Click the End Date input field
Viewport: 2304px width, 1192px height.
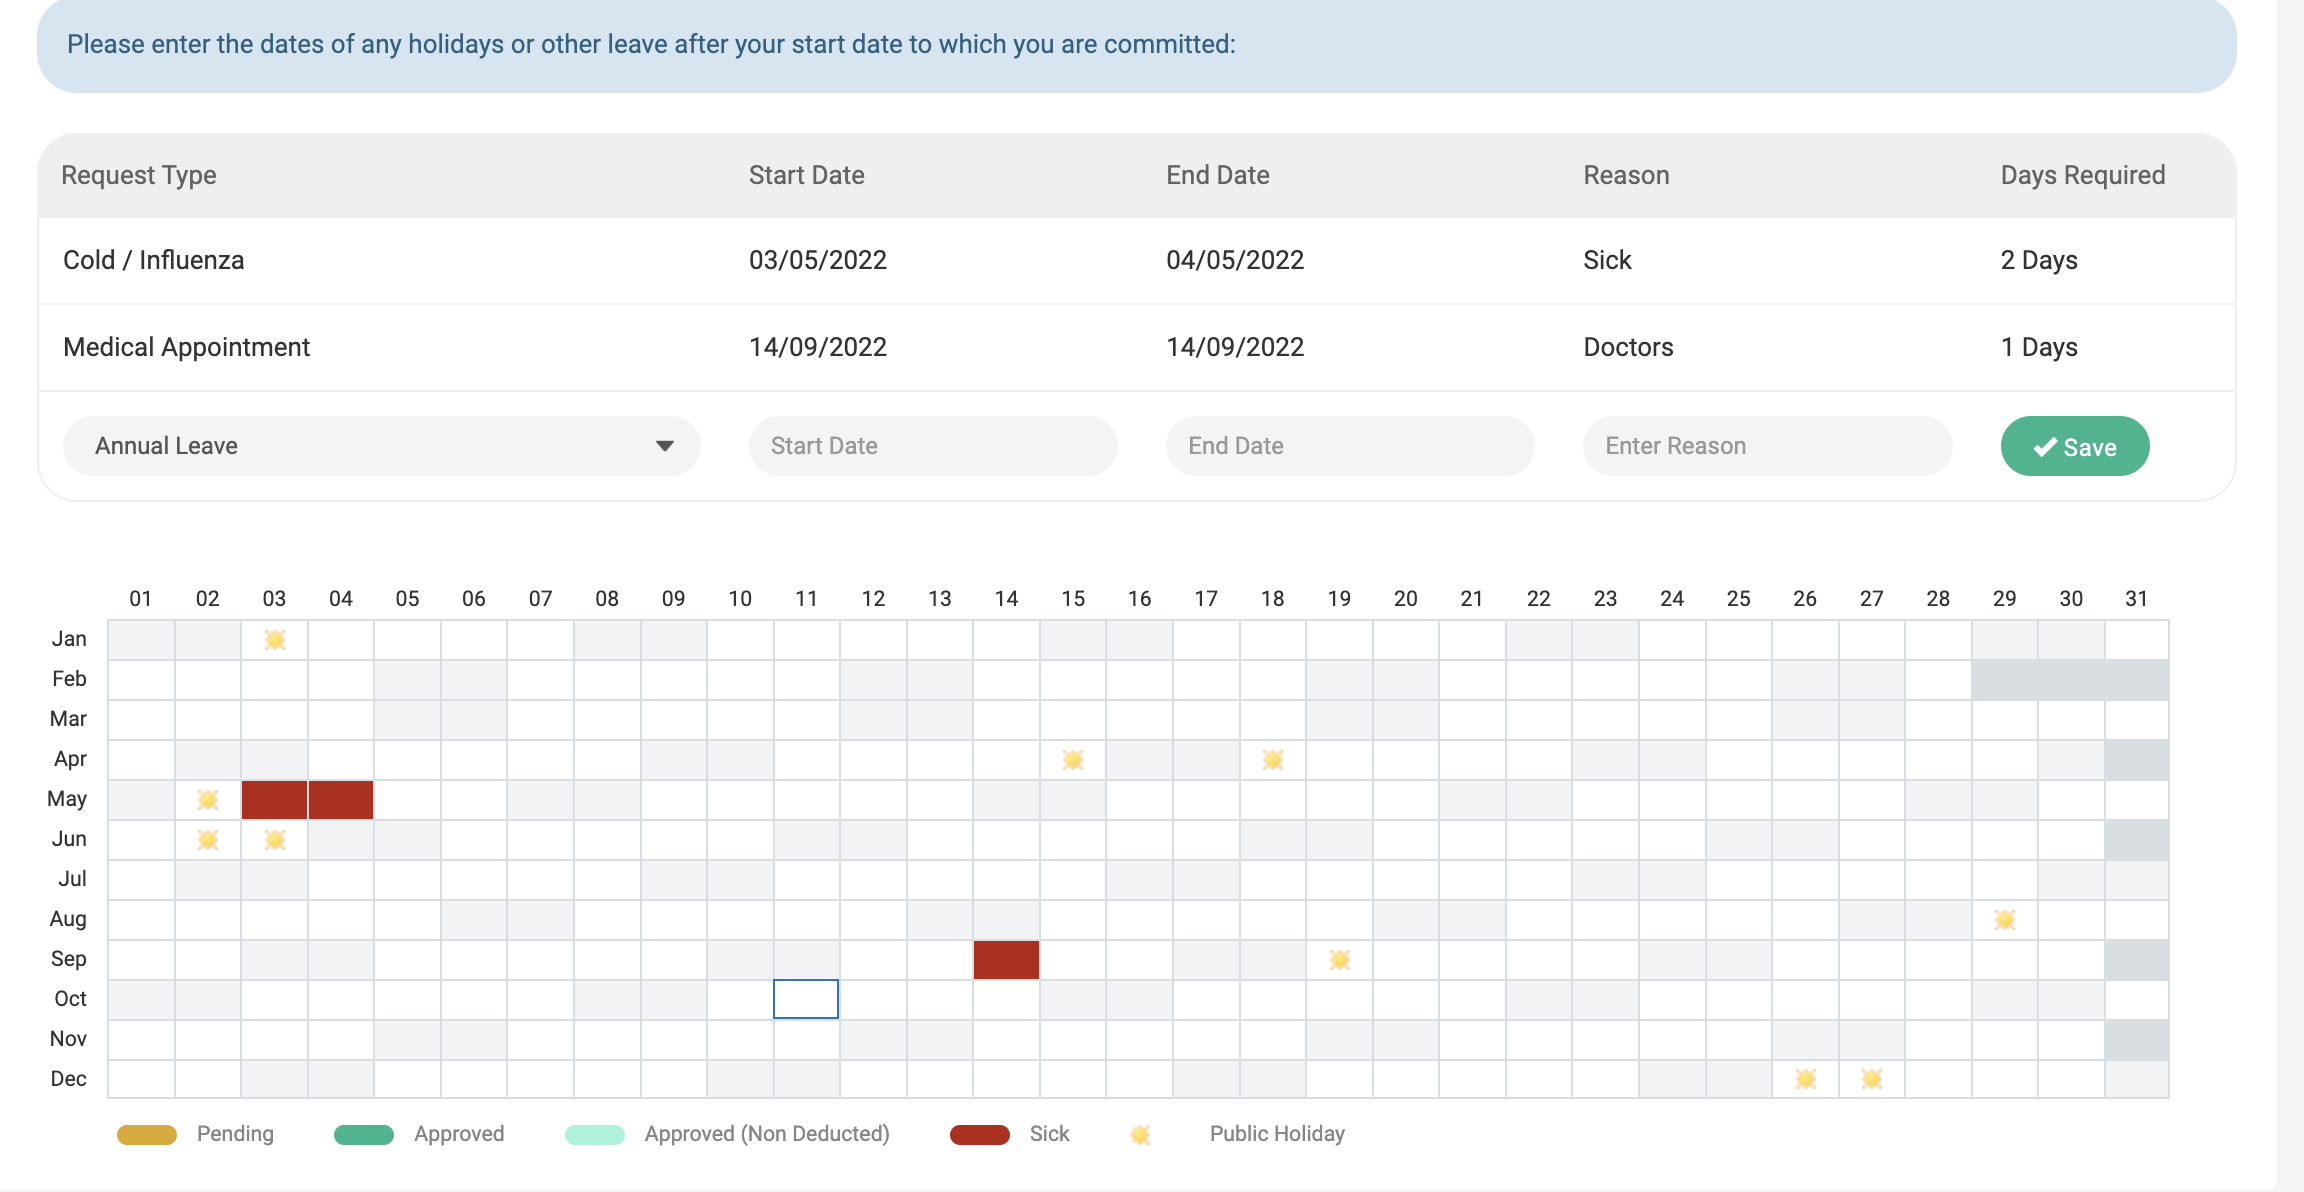1349,446
